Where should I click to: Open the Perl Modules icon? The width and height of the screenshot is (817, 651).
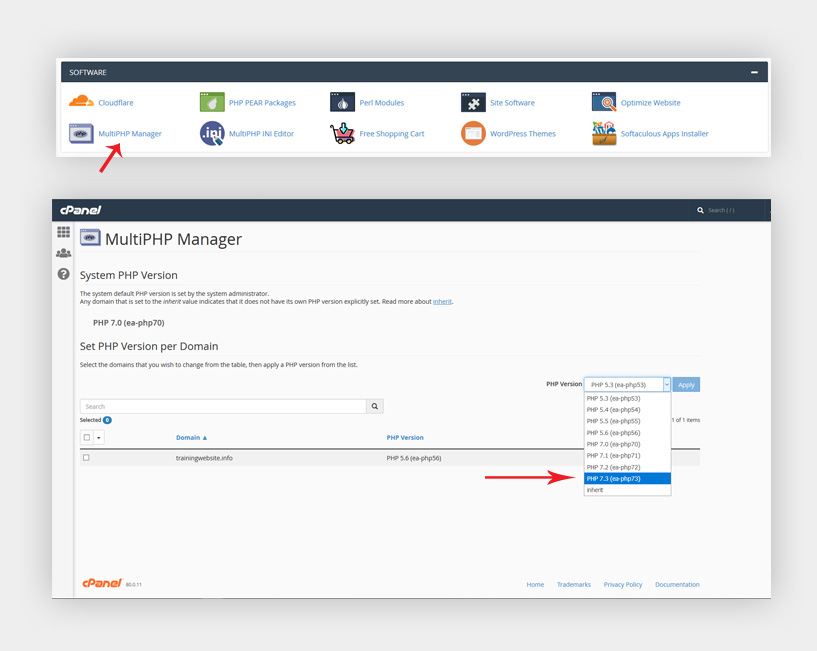coord(342,102)
